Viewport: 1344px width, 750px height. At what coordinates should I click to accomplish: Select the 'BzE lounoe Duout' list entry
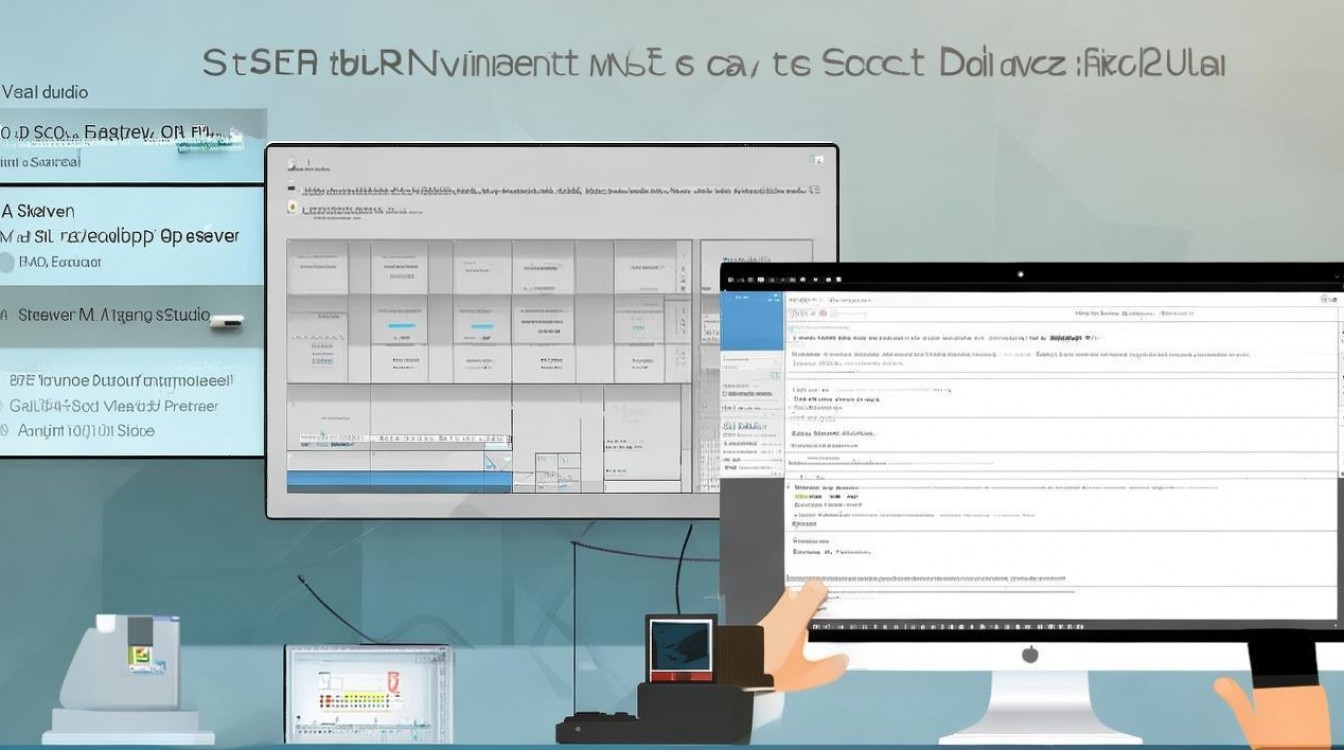(x=120, y=381)
